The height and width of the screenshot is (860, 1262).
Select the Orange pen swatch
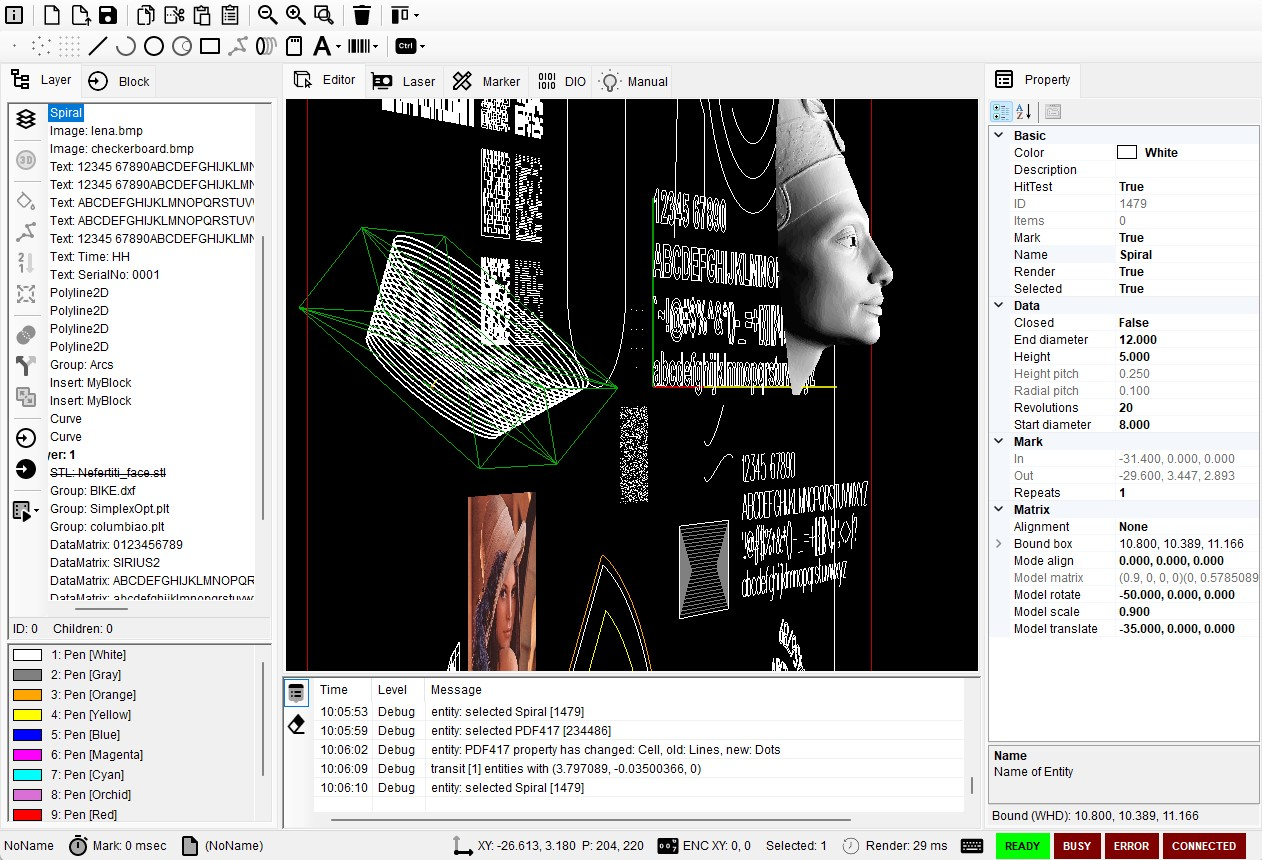[27, 695]
